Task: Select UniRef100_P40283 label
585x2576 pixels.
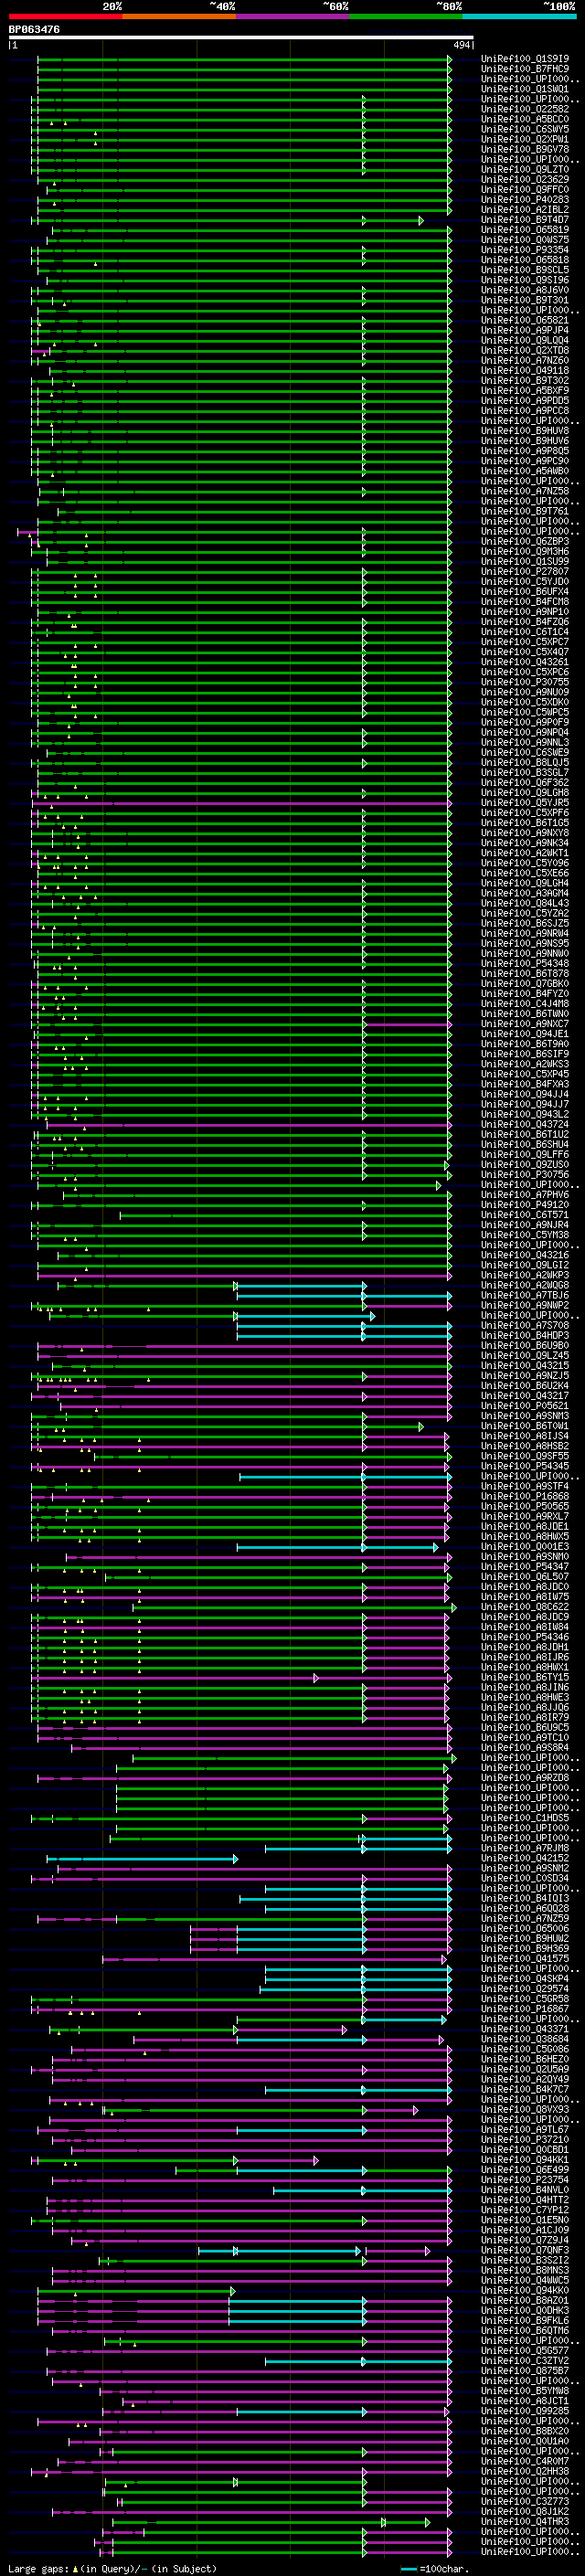Action: point(525,199)
